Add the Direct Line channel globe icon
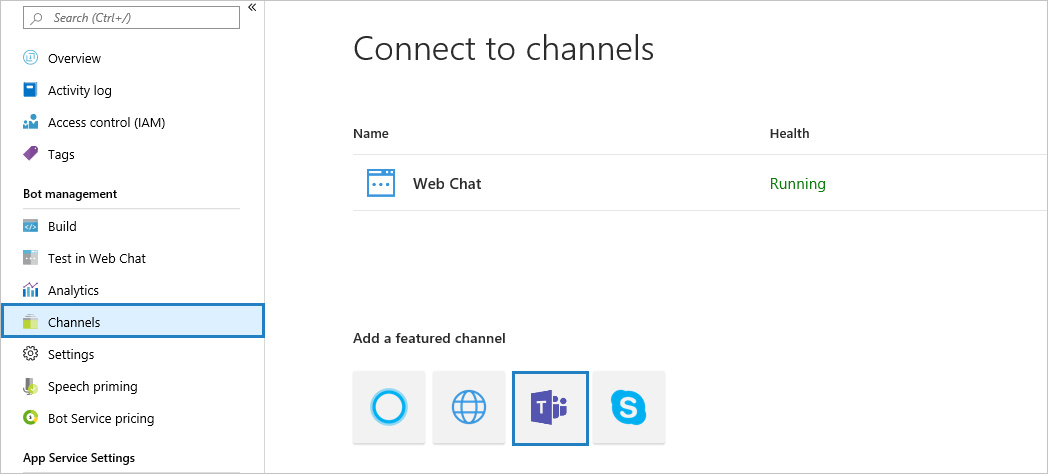 tap(469, 407)
